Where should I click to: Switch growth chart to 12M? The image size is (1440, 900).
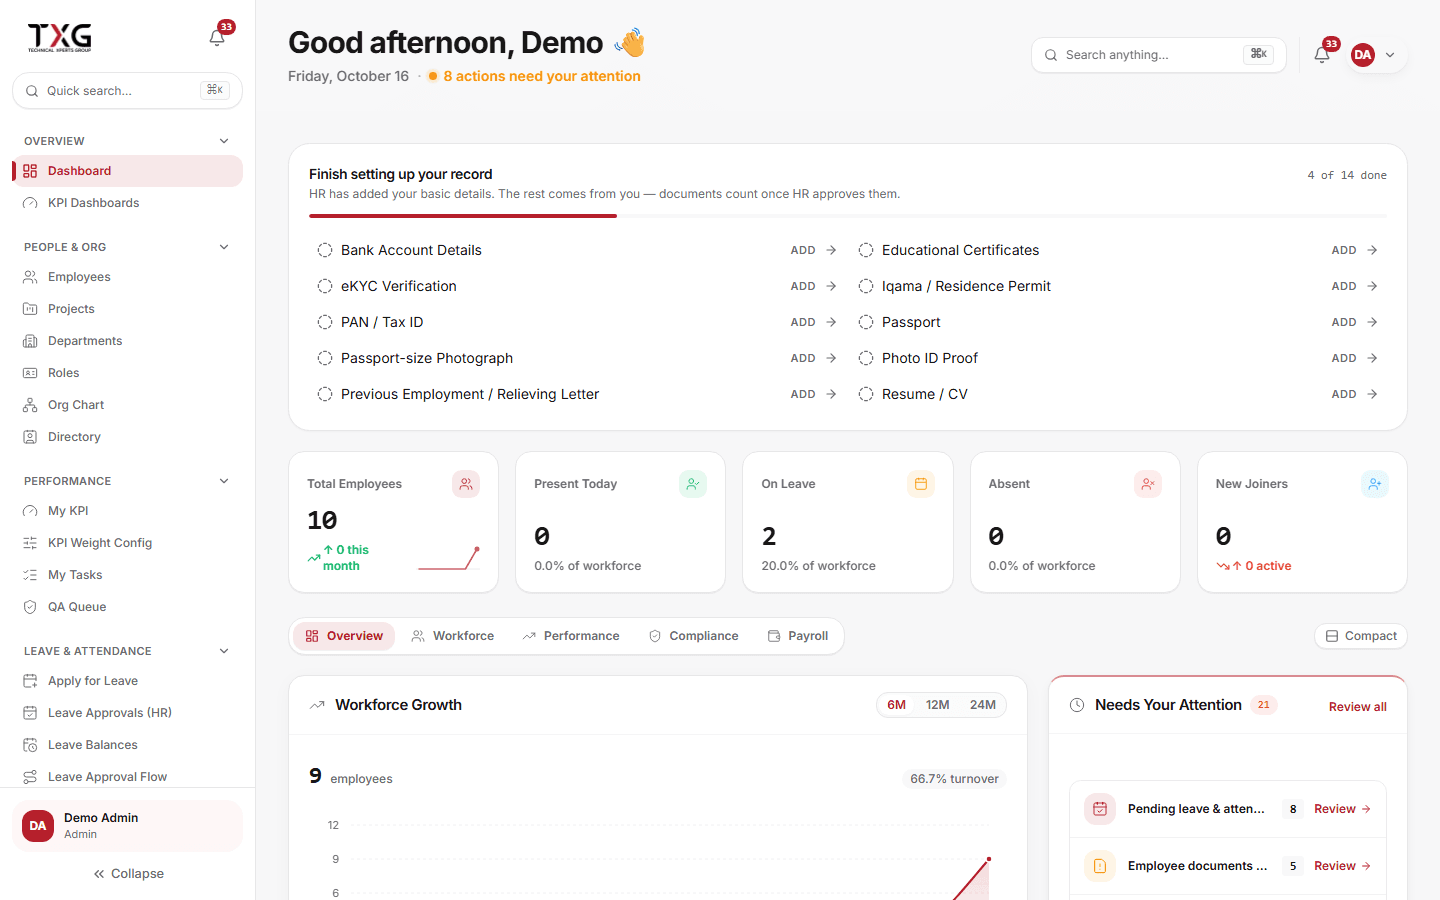[937, 705]
